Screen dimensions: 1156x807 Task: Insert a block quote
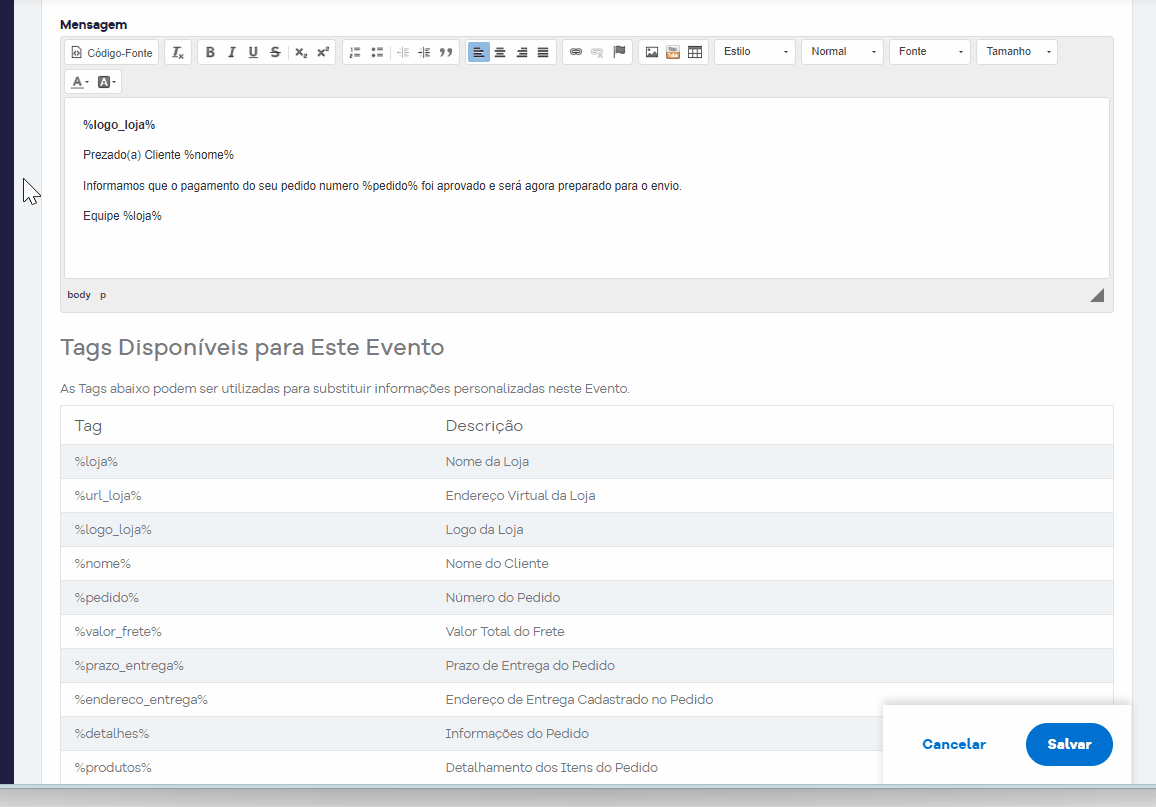click(446, 52)
